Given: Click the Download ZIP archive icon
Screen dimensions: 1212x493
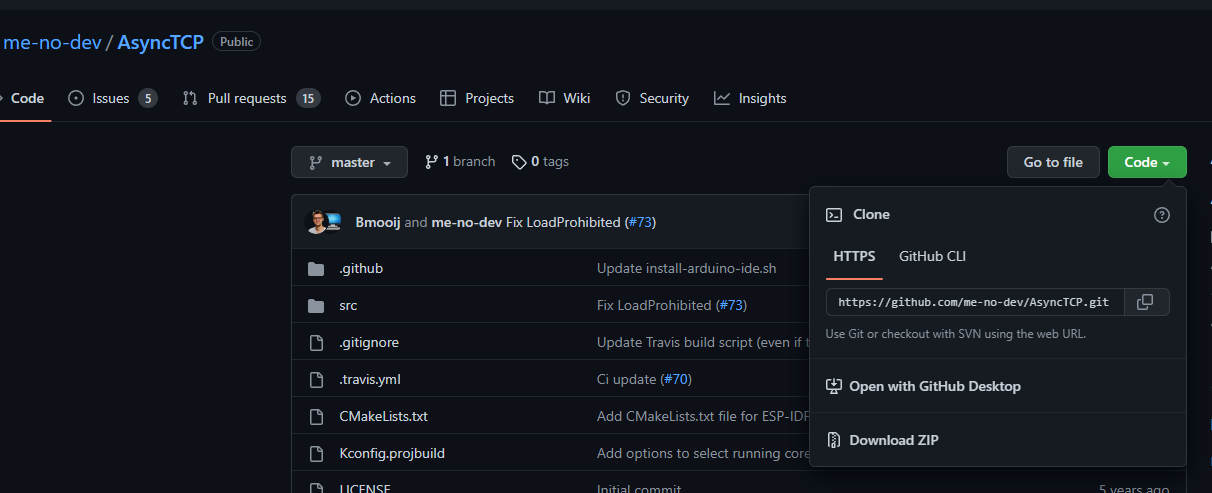Looking at the screenshot, I should pyautogui.click(x=833, y=440).
